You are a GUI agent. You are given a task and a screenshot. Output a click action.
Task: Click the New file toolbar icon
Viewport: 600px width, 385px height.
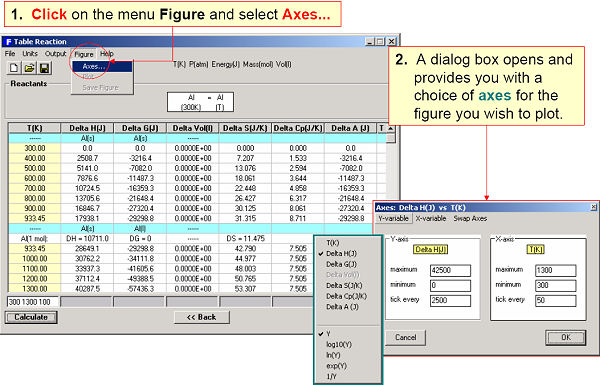click(14, 69)
